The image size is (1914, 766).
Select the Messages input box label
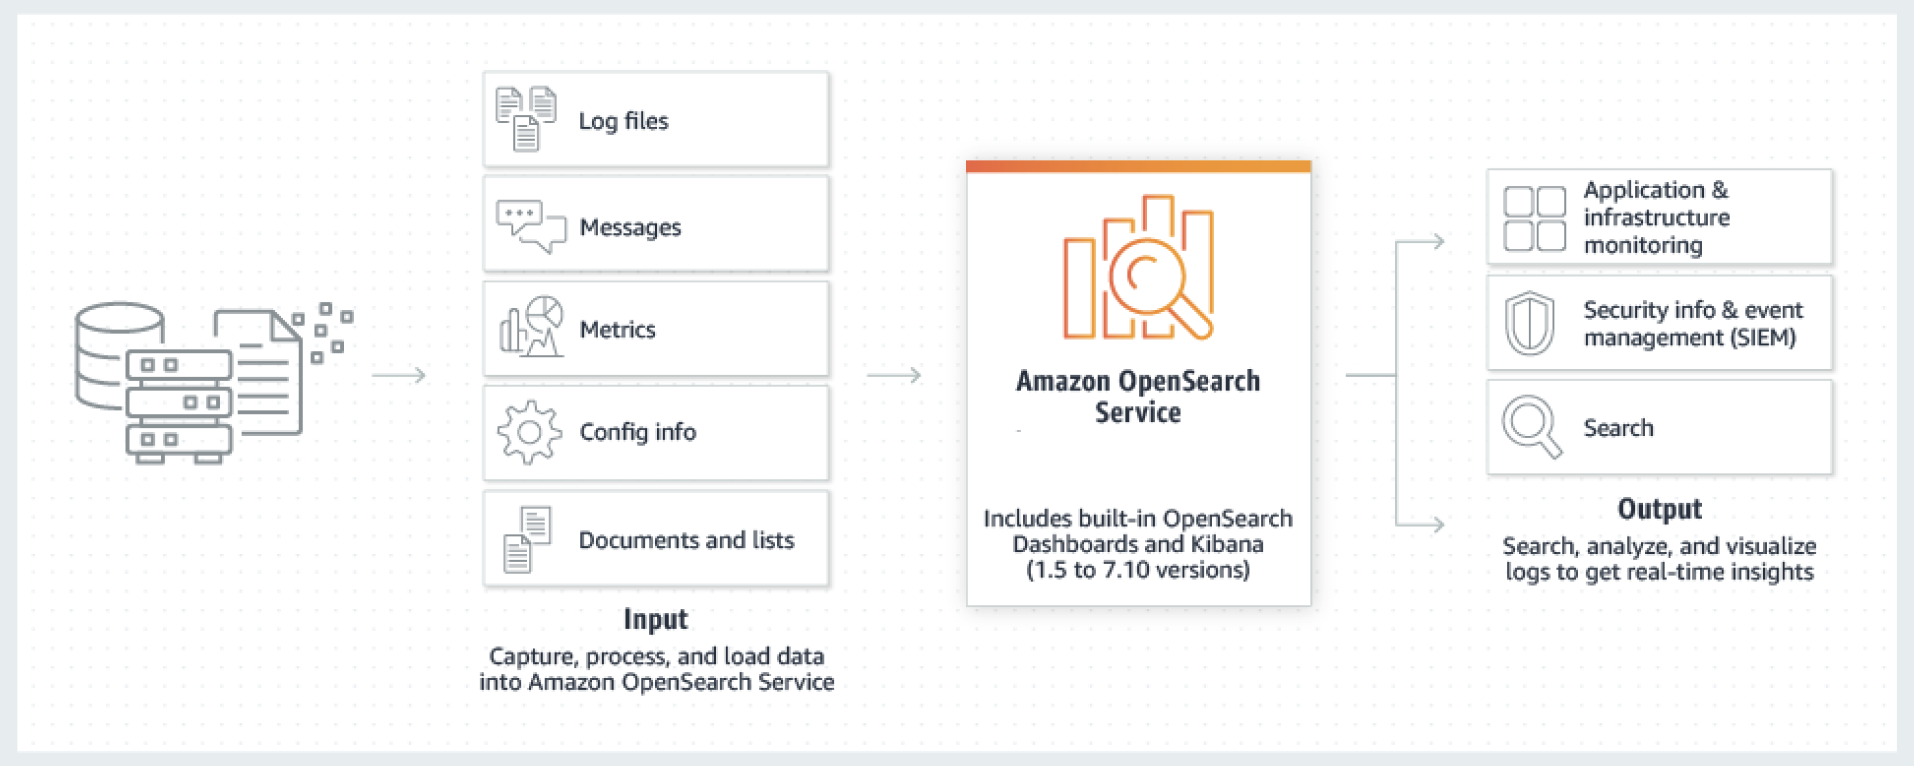pos(630,228)
